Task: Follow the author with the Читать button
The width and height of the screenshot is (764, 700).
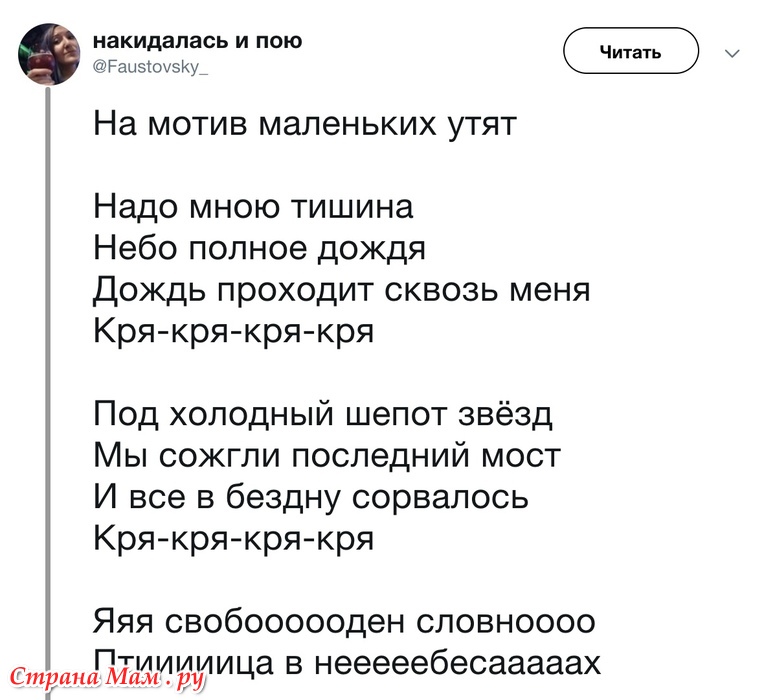Action: 631,51
